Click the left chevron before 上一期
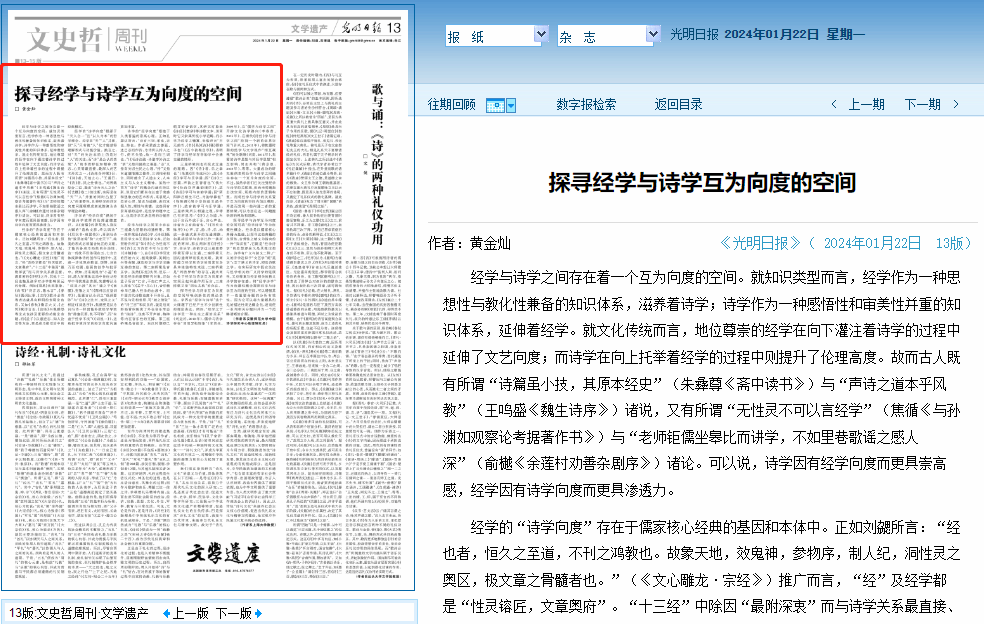The height and width of the screenshot is (624, 984). coord(833,105)
